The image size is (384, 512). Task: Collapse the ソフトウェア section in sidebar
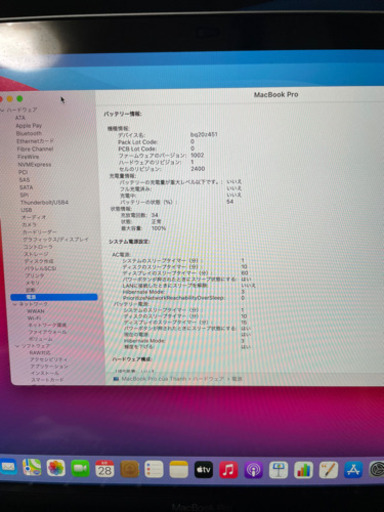[17, 346]
